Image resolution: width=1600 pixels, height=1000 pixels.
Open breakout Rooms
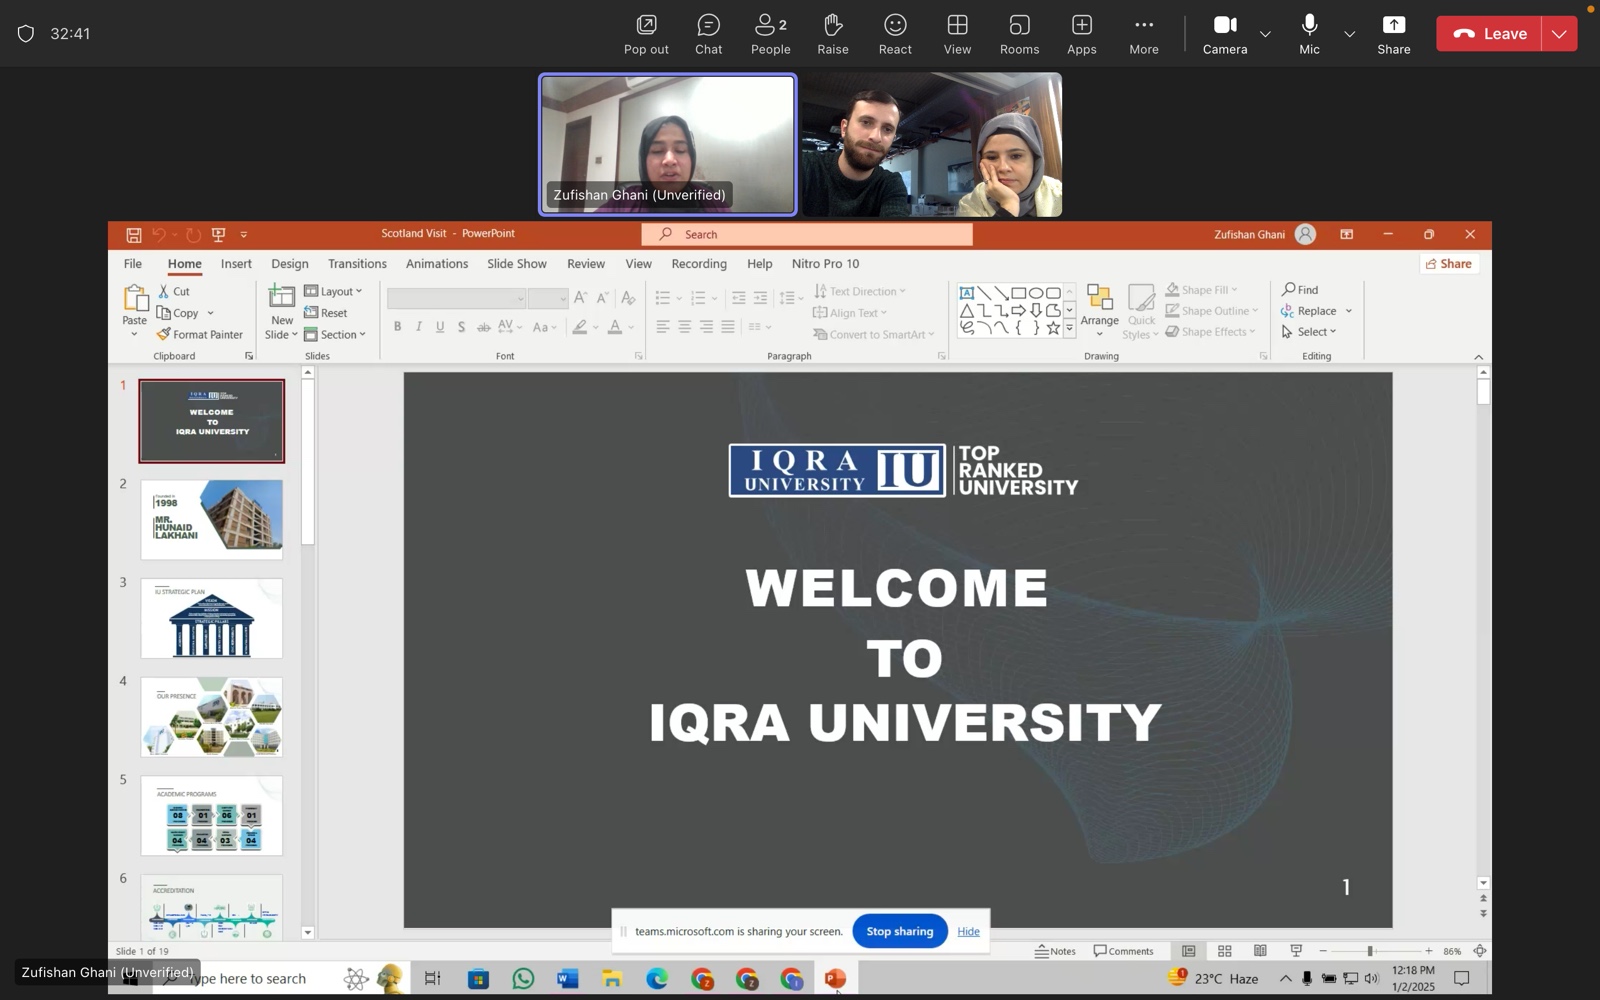click(x=1019, y=34)
